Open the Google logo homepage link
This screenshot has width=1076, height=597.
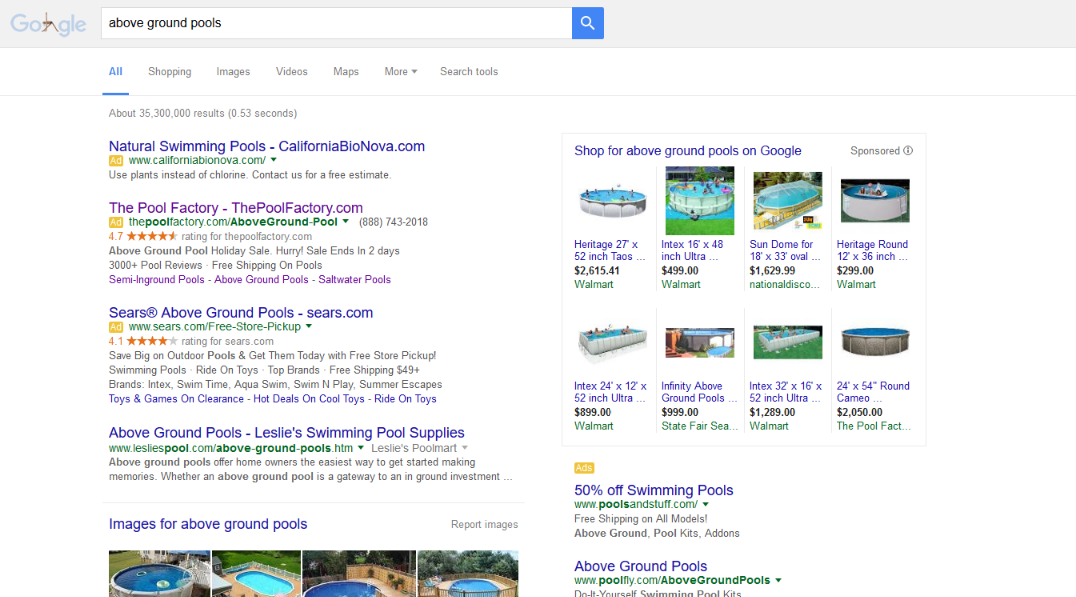(48, 24)
